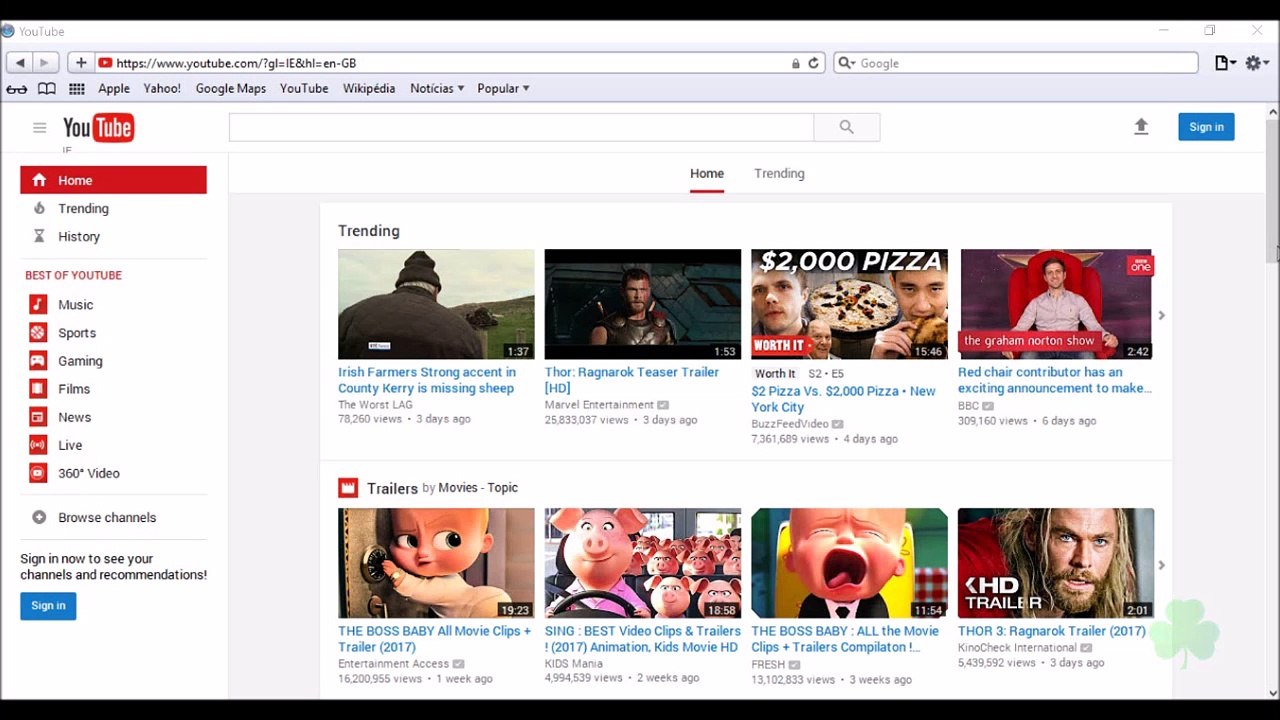Play the Graham Norton Show thumbnail

[1055, 304]
